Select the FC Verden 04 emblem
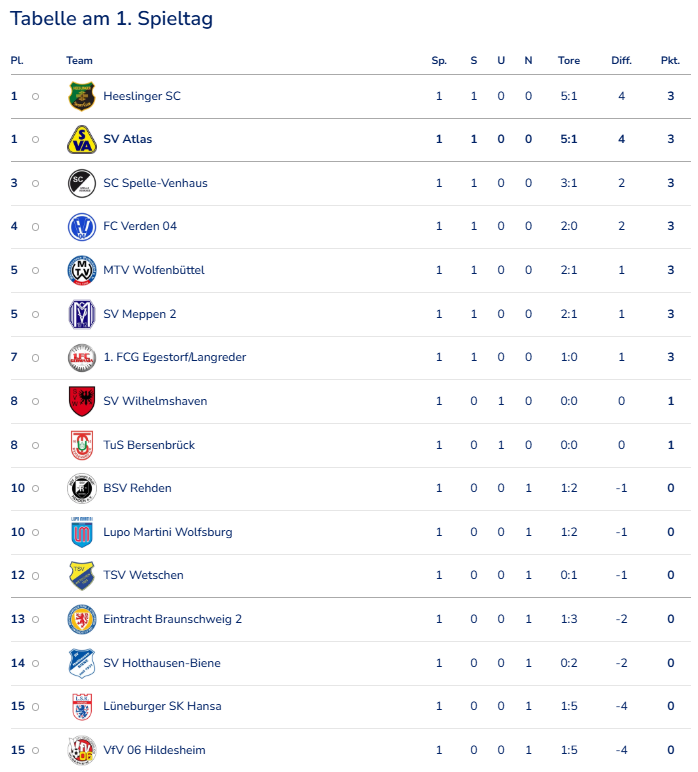The width and height of the screenshot is (698, 772). point(82,226)
